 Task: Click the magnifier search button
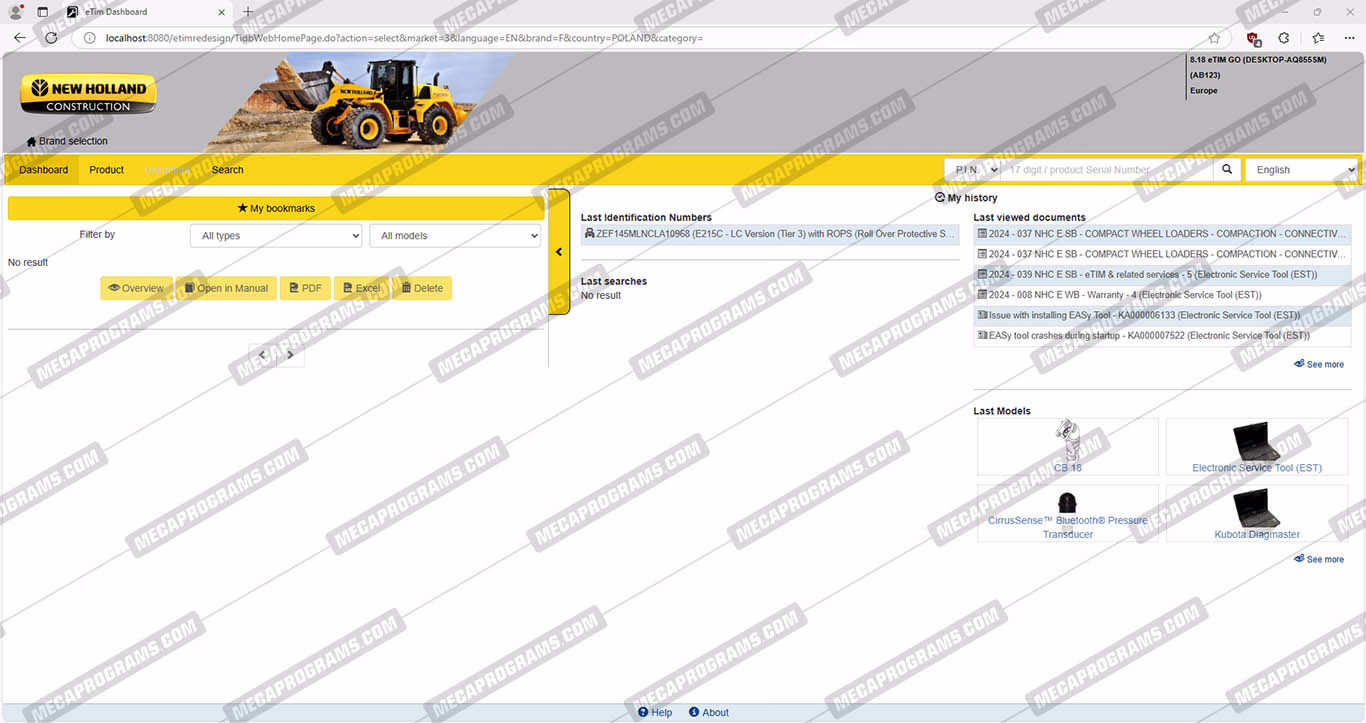pos(1228,170)
